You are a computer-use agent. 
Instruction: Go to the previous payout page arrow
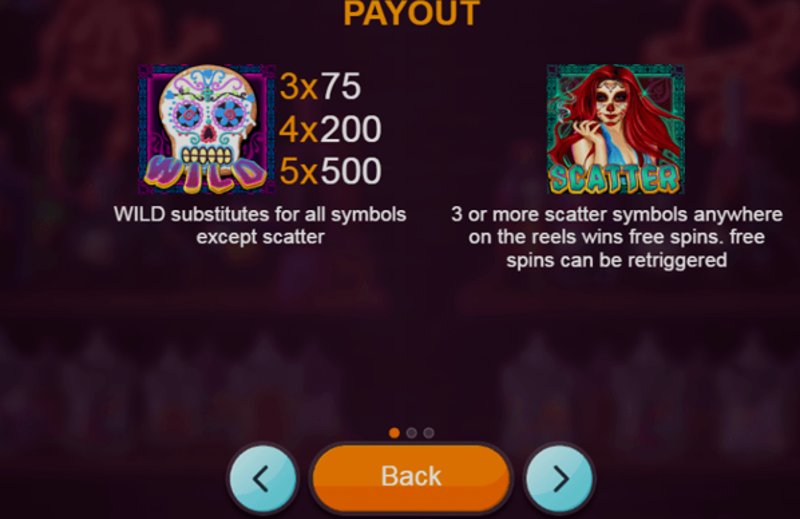tap(263, 479)
